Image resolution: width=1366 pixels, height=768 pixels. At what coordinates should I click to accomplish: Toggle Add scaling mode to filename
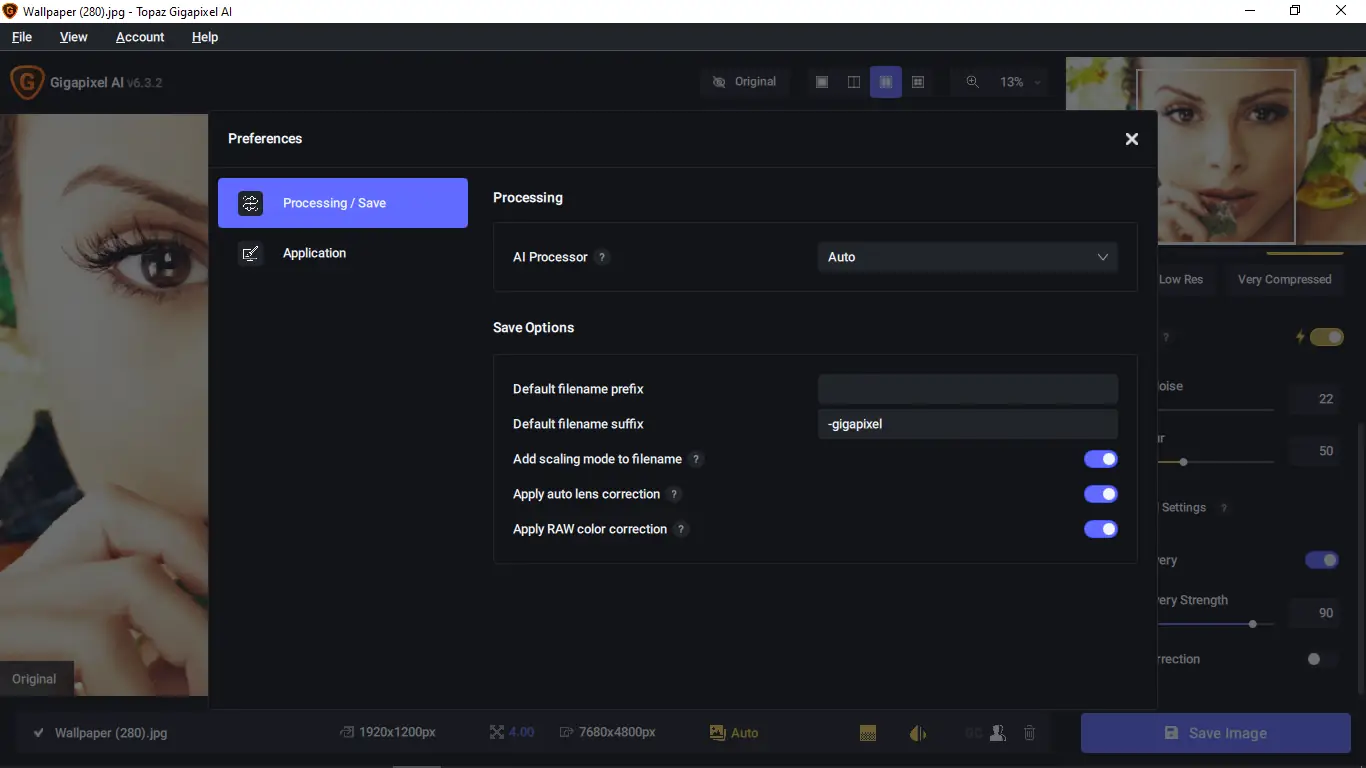point(1101,459)
